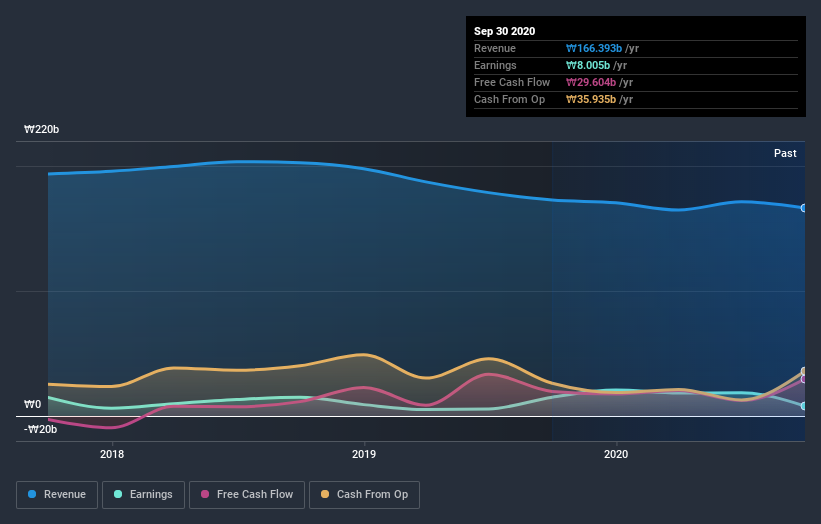Toggle the Free Cash Flow legend button
The image size is (821, 524).
coord(247,495)
